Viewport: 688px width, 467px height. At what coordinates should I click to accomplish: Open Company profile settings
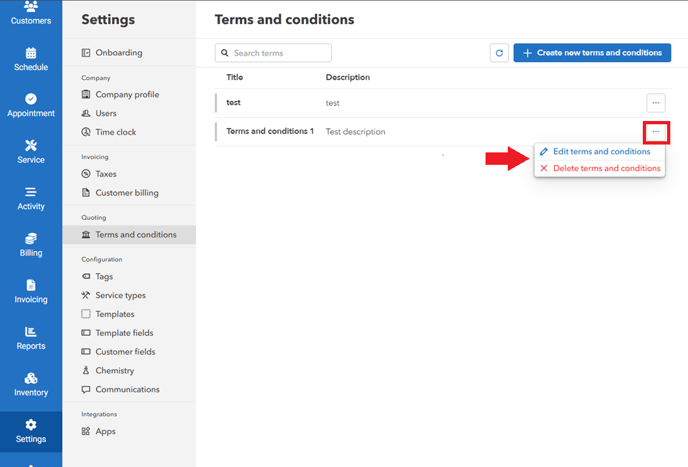[126, 95]
